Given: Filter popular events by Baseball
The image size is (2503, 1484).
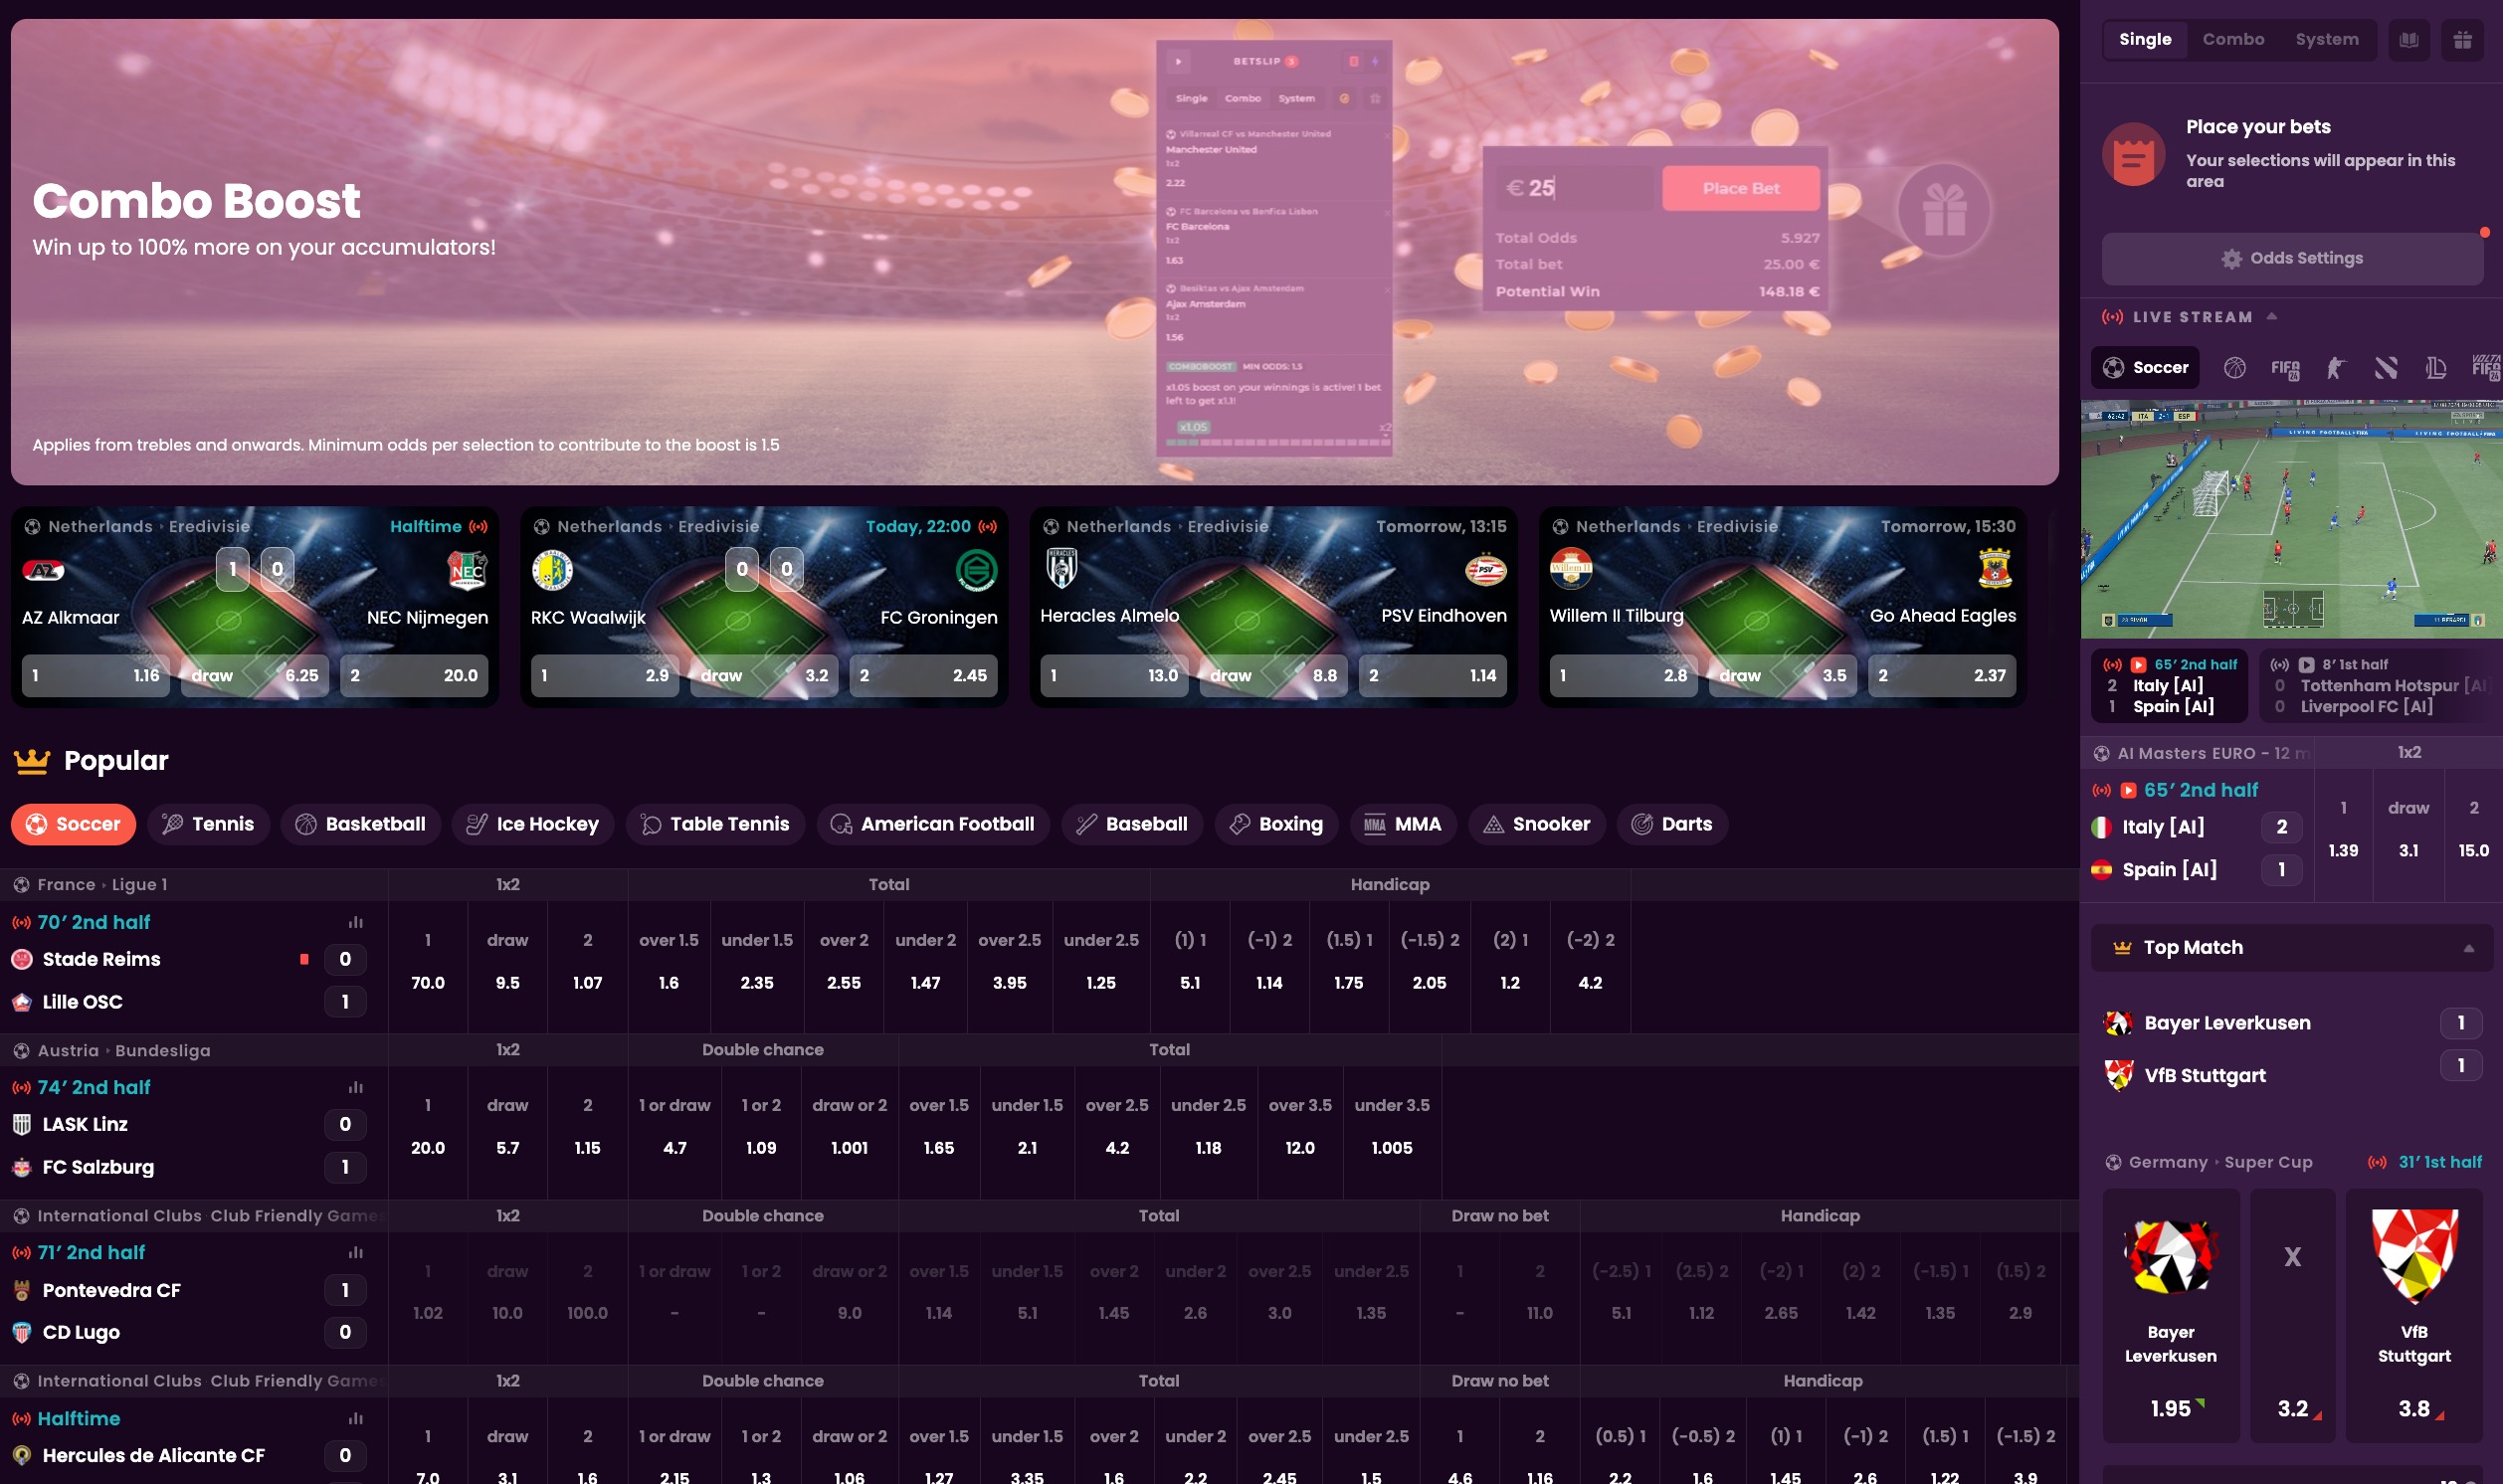Looking at the screenshot, I should 1132,825.
